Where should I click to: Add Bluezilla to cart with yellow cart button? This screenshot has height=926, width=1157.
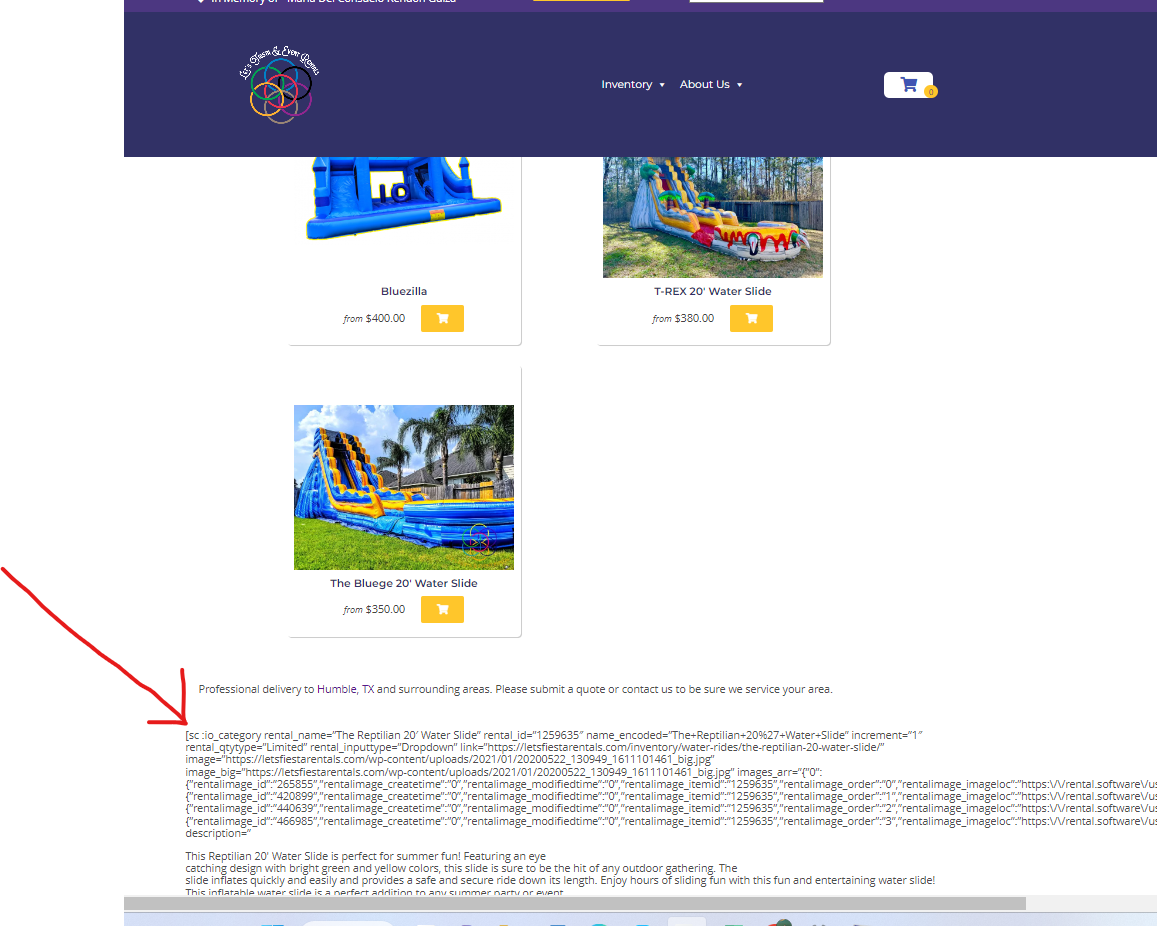(x=442, y=318)
